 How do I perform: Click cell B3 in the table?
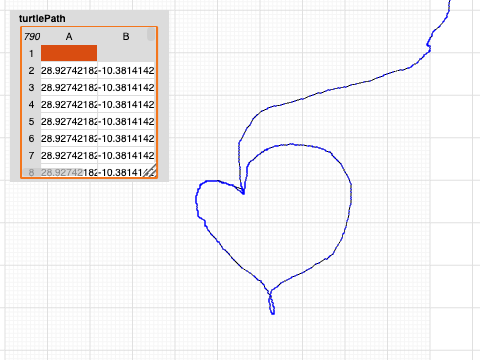[x=126, y=87]
